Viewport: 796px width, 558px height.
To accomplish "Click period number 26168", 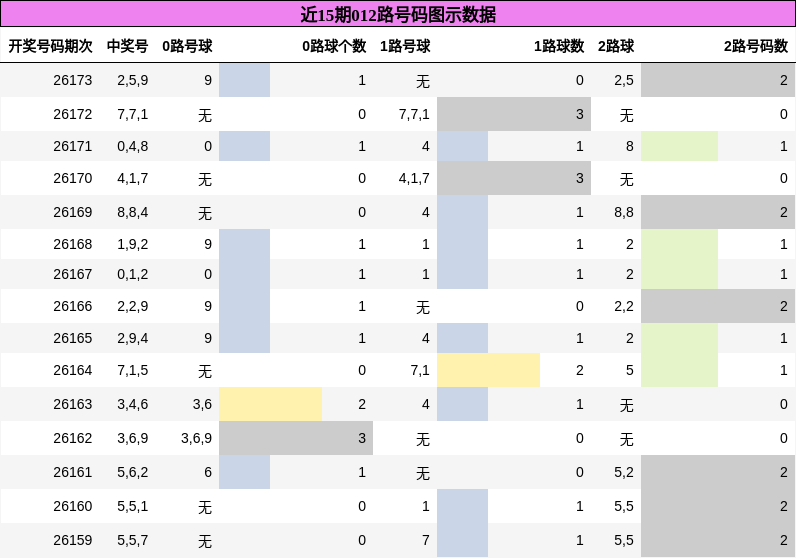I will 73,244.
